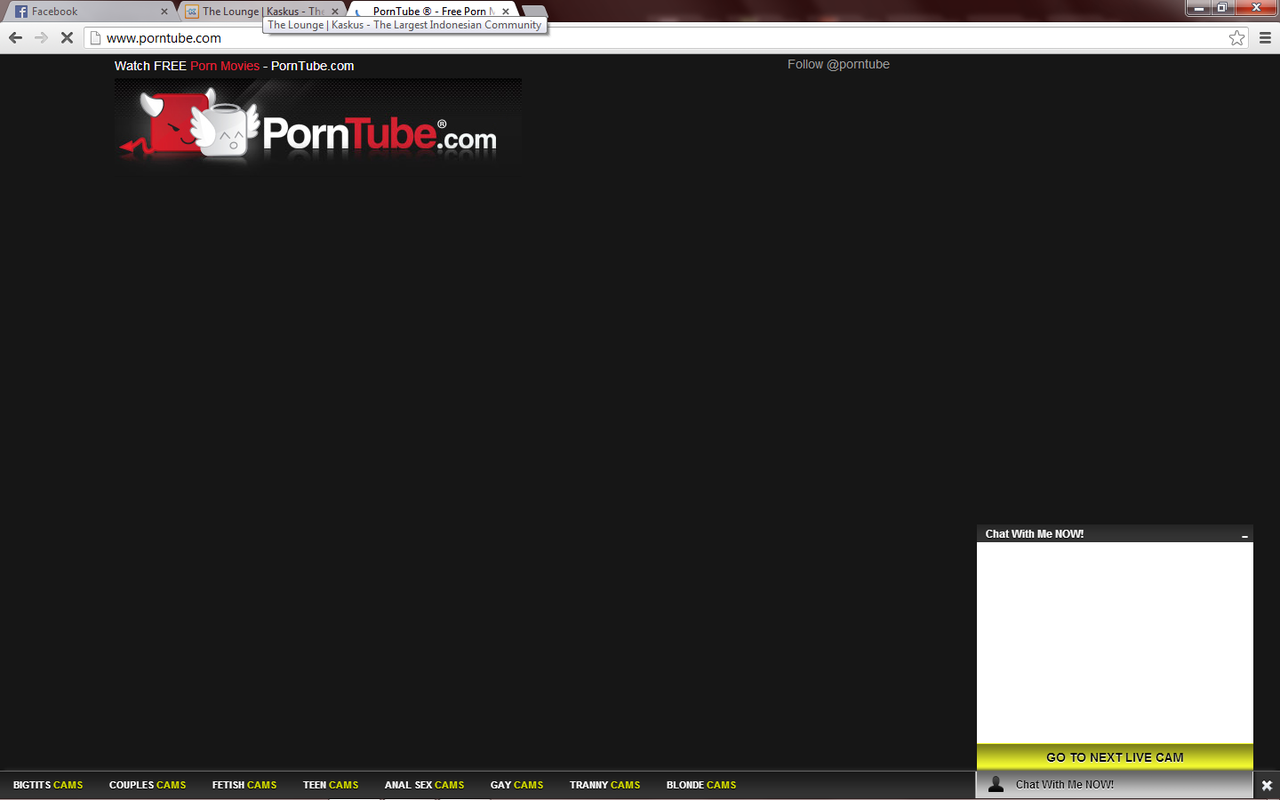Stop page loading with the X button
1280x800 pixels.
click(67, 38)
